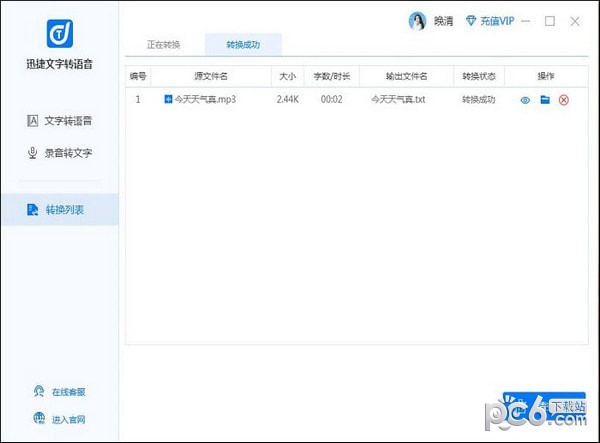600x443 pixels.
Task: Click 转换成功 status cell
Action: (x=479, y=99)
